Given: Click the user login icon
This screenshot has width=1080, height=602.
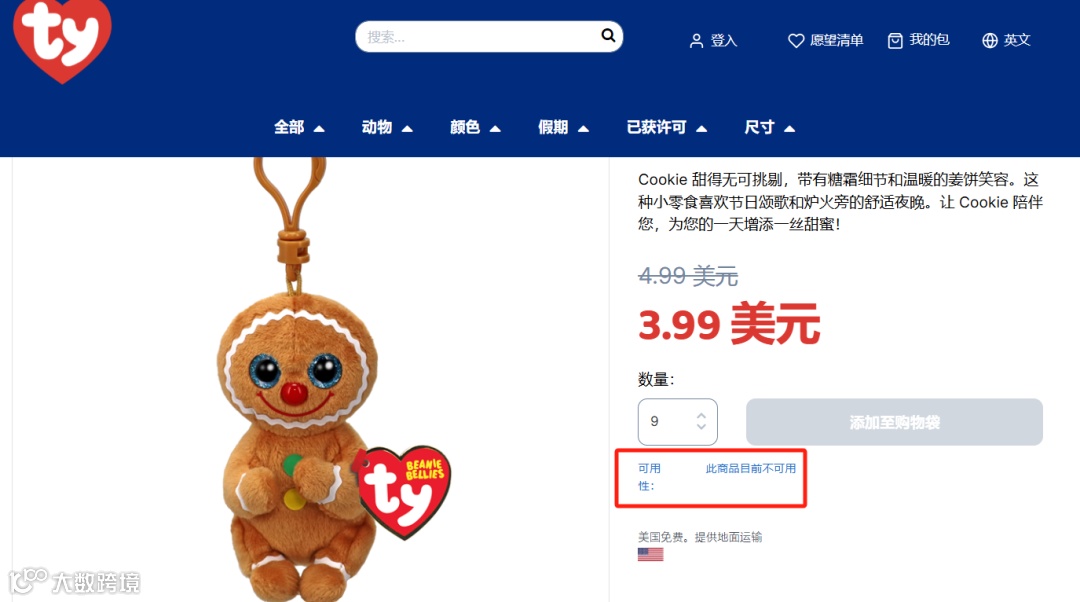Looking at the screenshot, I should click(x=696, y=41).
